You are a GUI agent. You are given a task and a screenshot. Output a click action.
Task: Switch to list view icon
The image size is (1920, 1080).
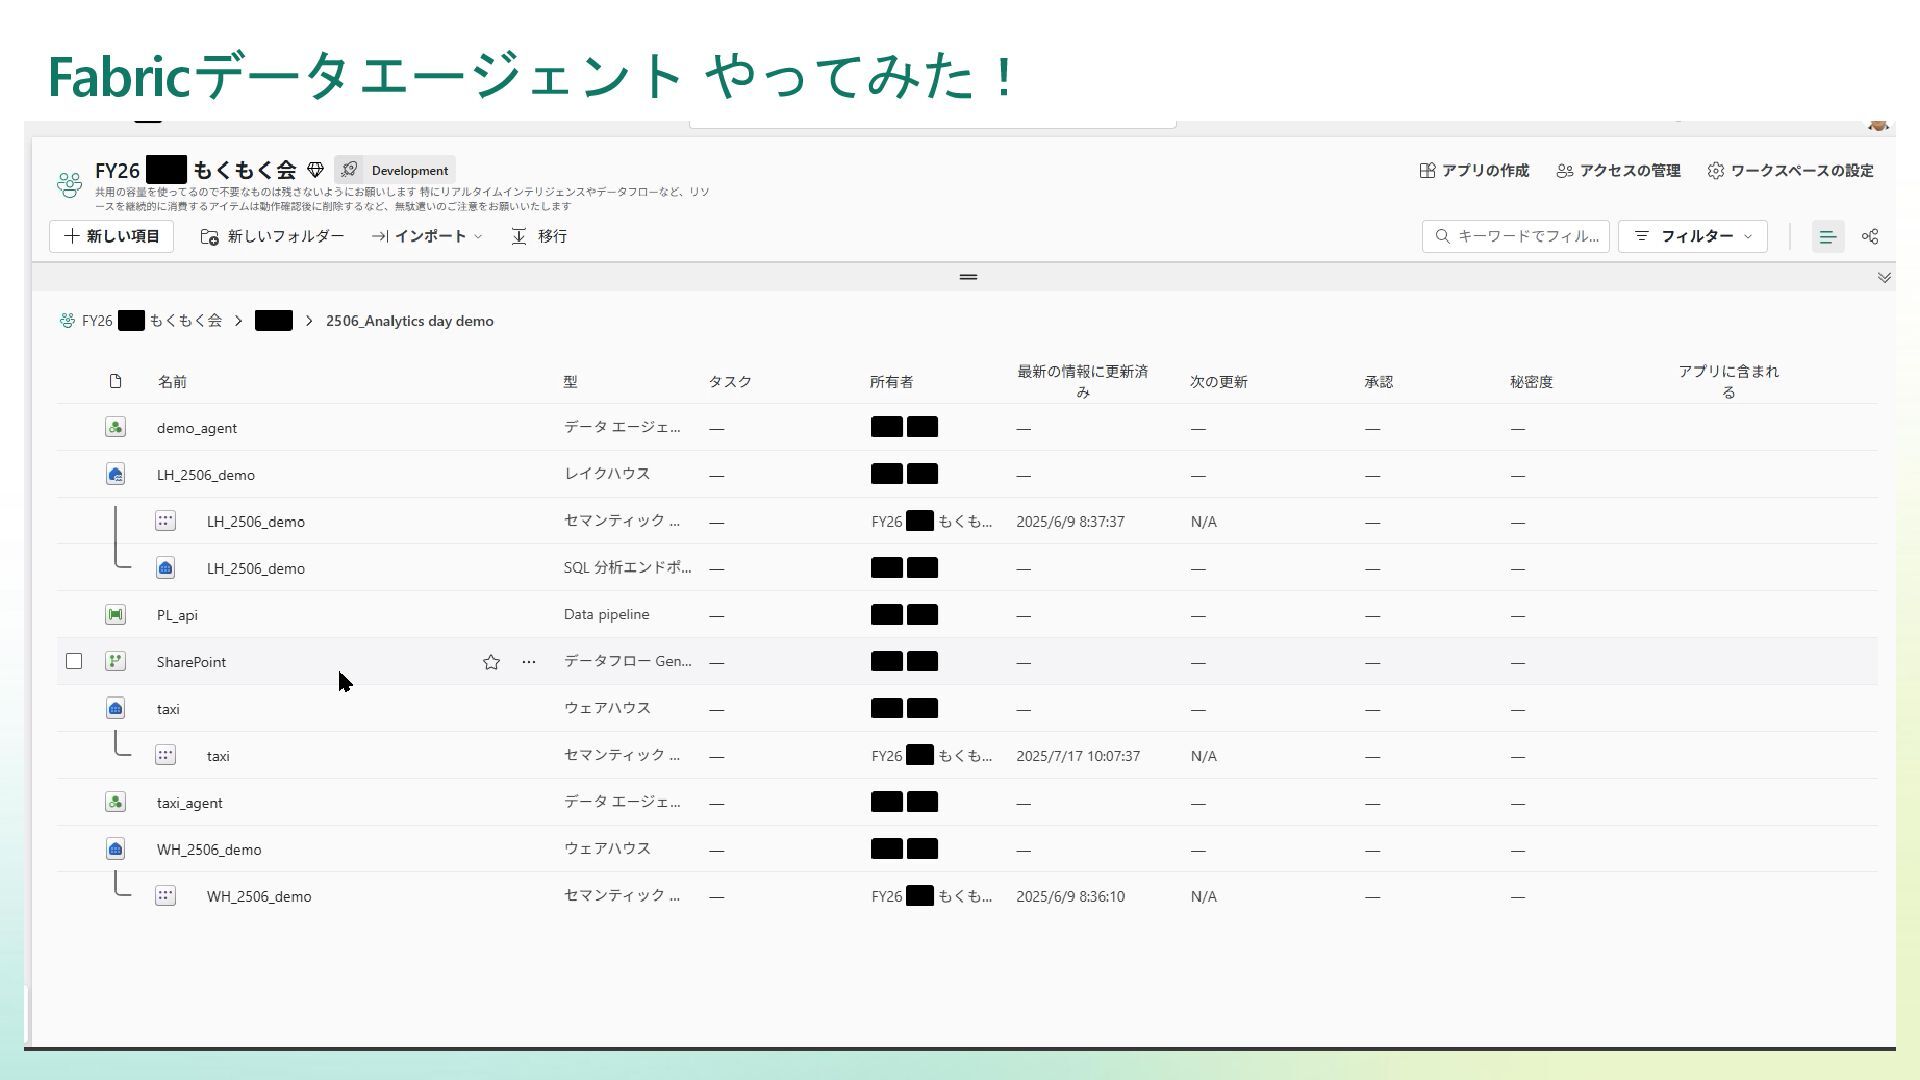tap(1828, 237)
